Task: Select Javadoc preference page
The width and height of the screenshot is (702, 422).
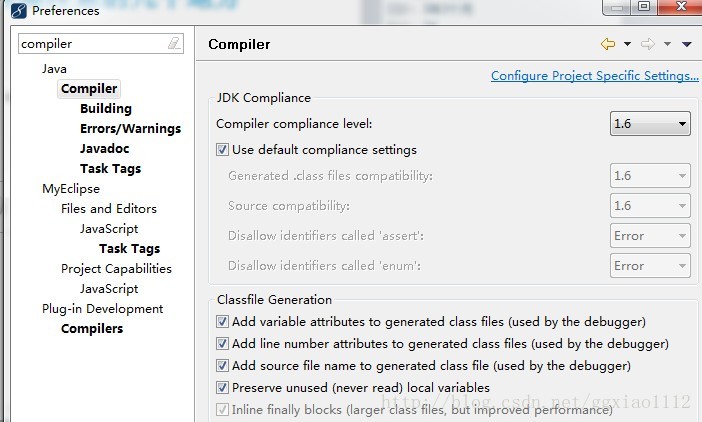Action: [104, 149]
